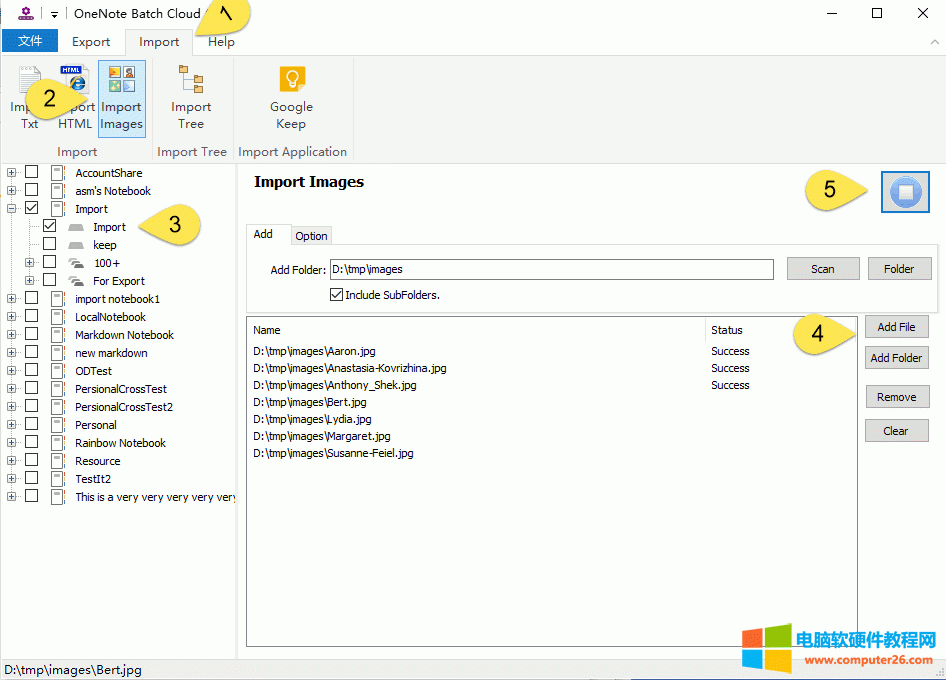This screenshot has width=946, height=680.
Task: Select the Import Images tool
Action: coord(121,96)
